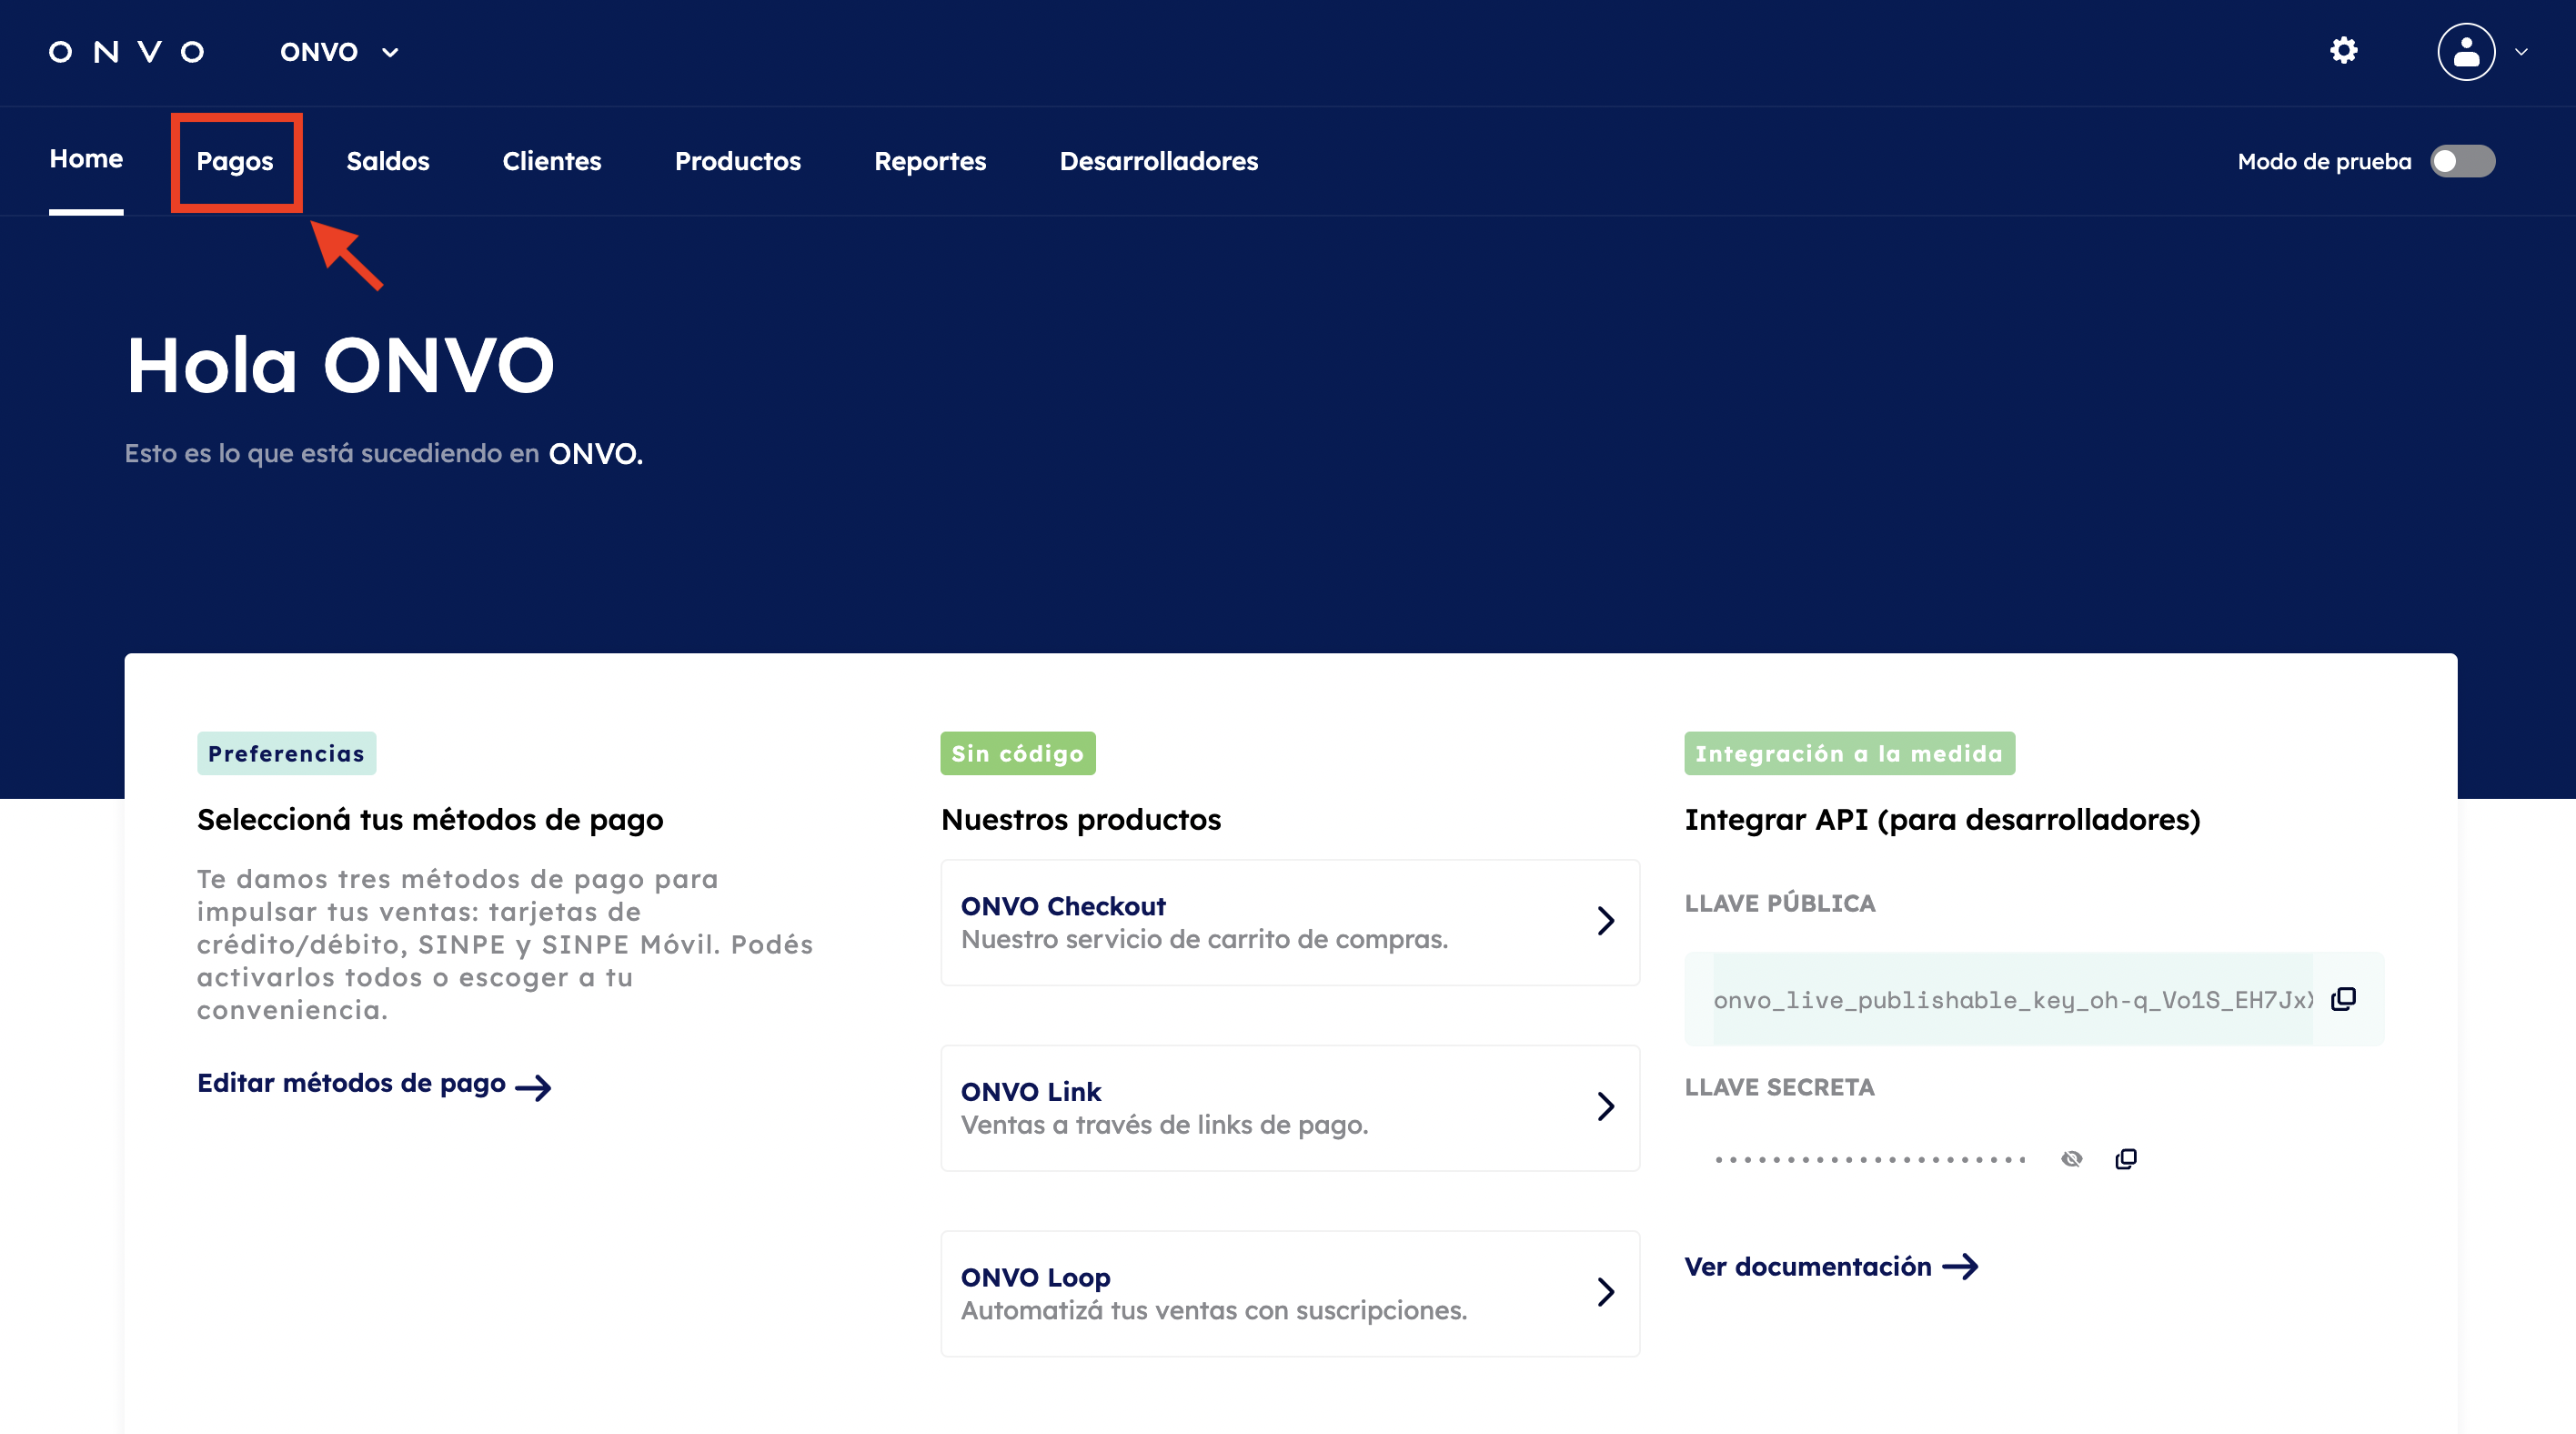Viewport: 2576px width, 1434px height.
Task: Click the Modo de prueba label
Action: click(2324, 161)
